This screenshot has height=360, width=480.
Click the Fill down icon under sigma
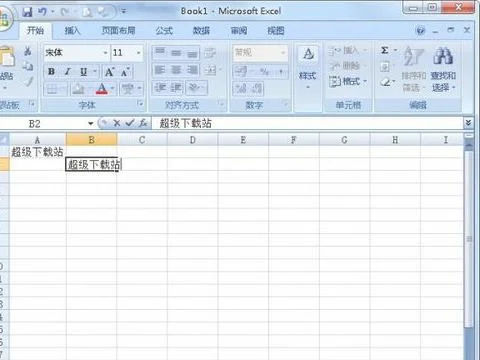(x=385, y=67)
